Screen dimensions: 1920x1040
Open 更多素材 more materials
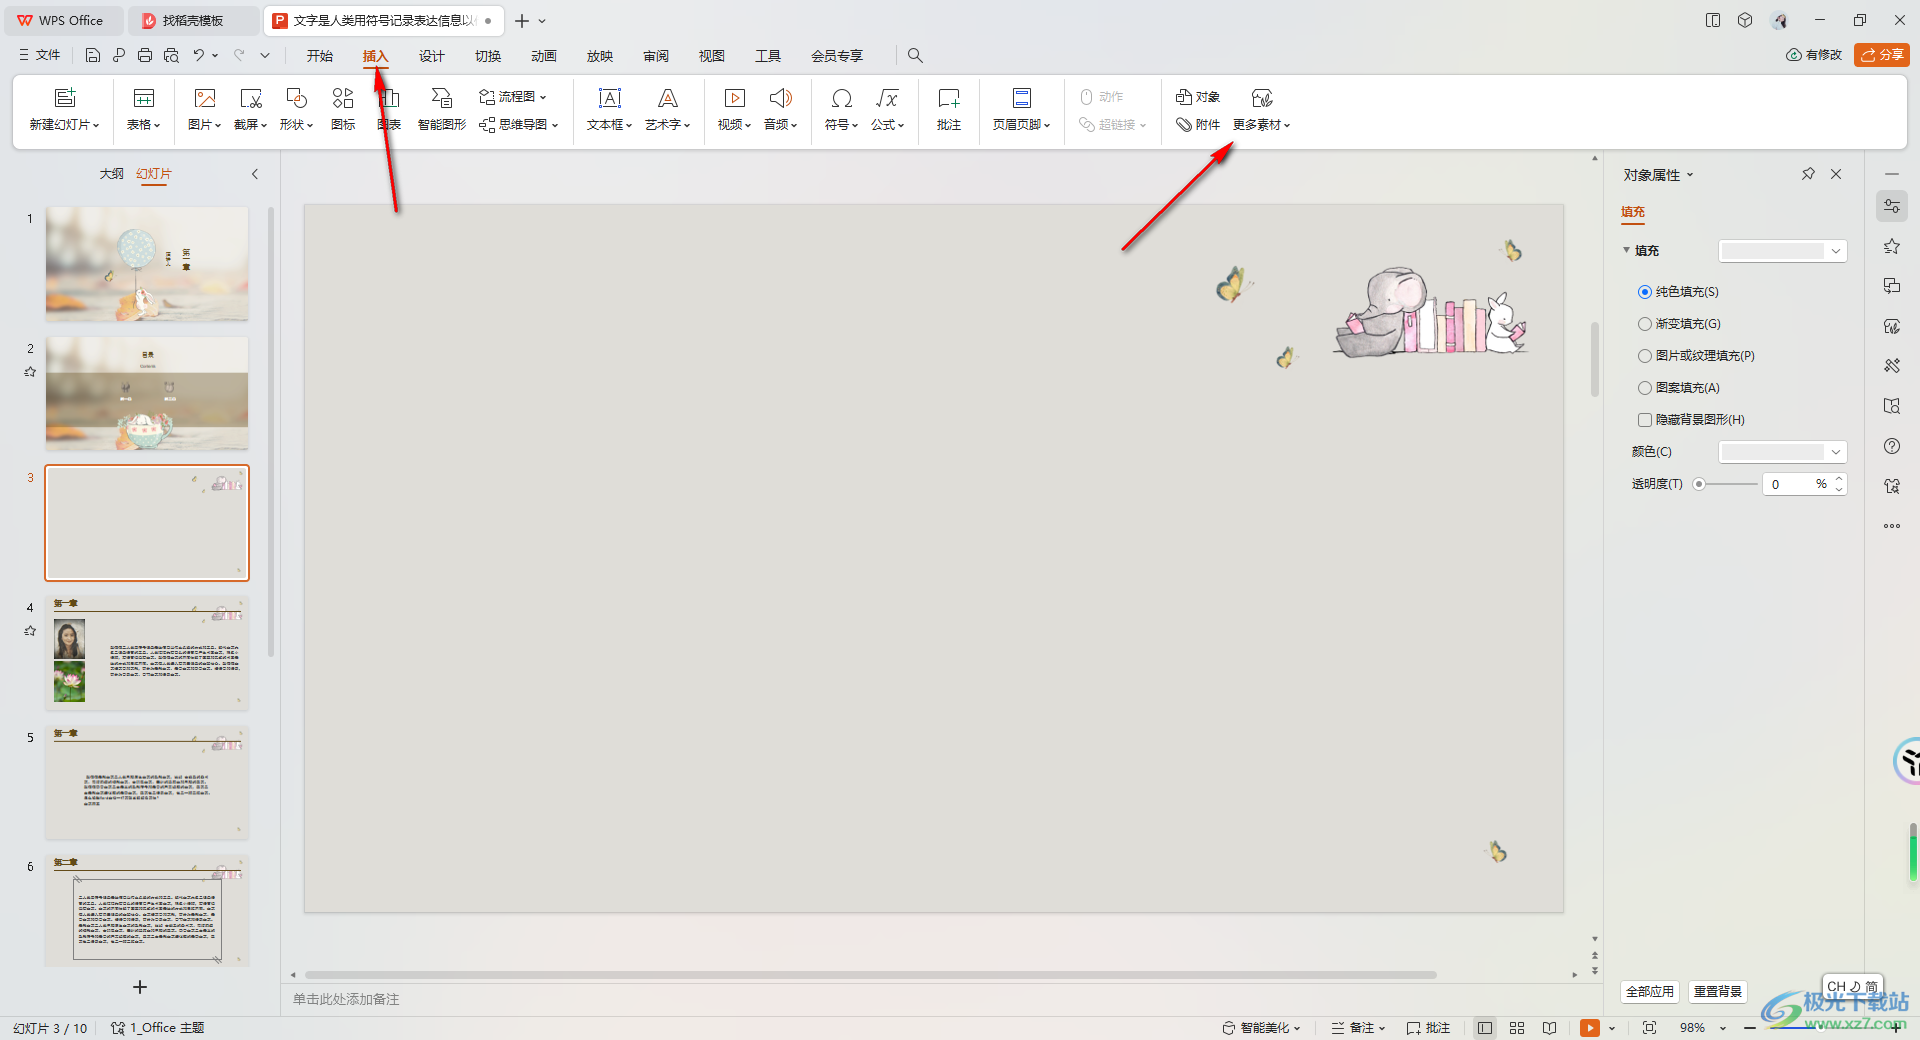[x=1262, y=109]
